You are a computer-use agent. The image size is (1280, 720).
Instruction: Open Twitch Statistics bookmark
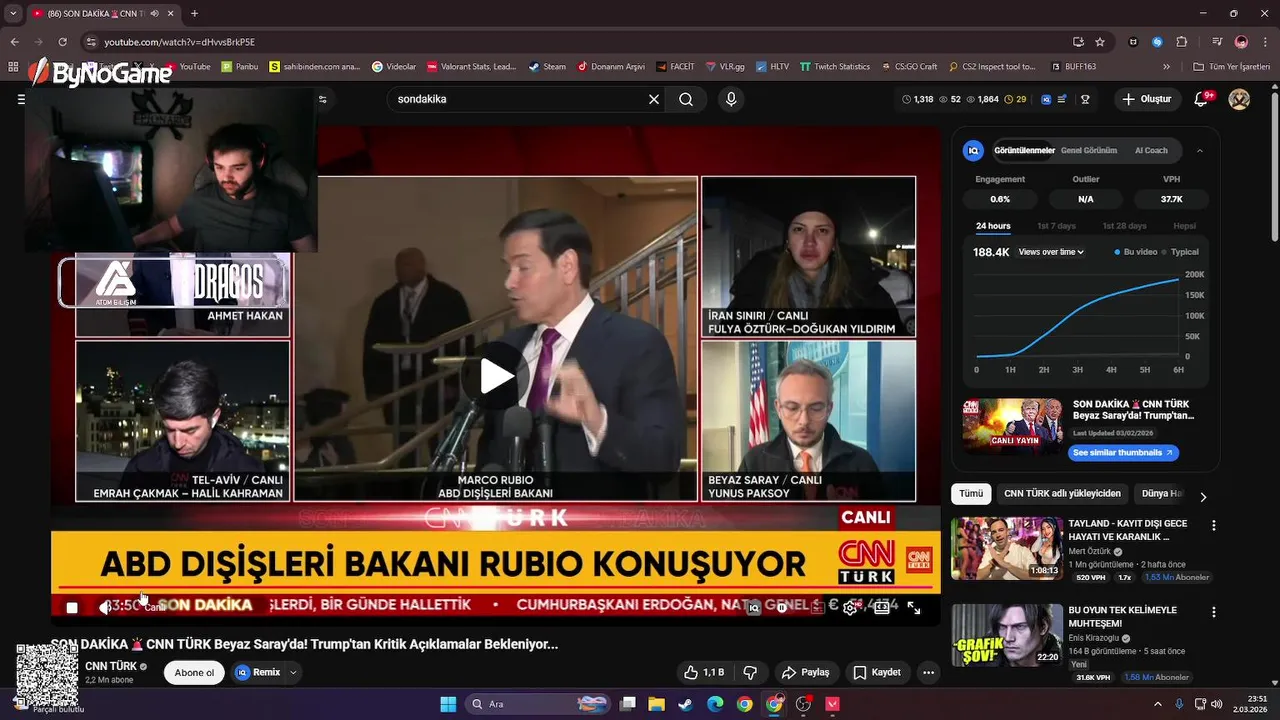(x=834, y=67)
